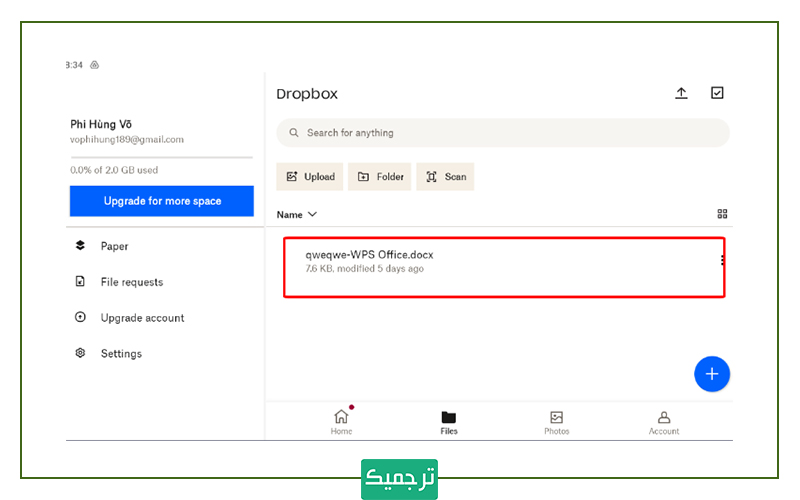Open Paper in the sidebar

(114, 246)
